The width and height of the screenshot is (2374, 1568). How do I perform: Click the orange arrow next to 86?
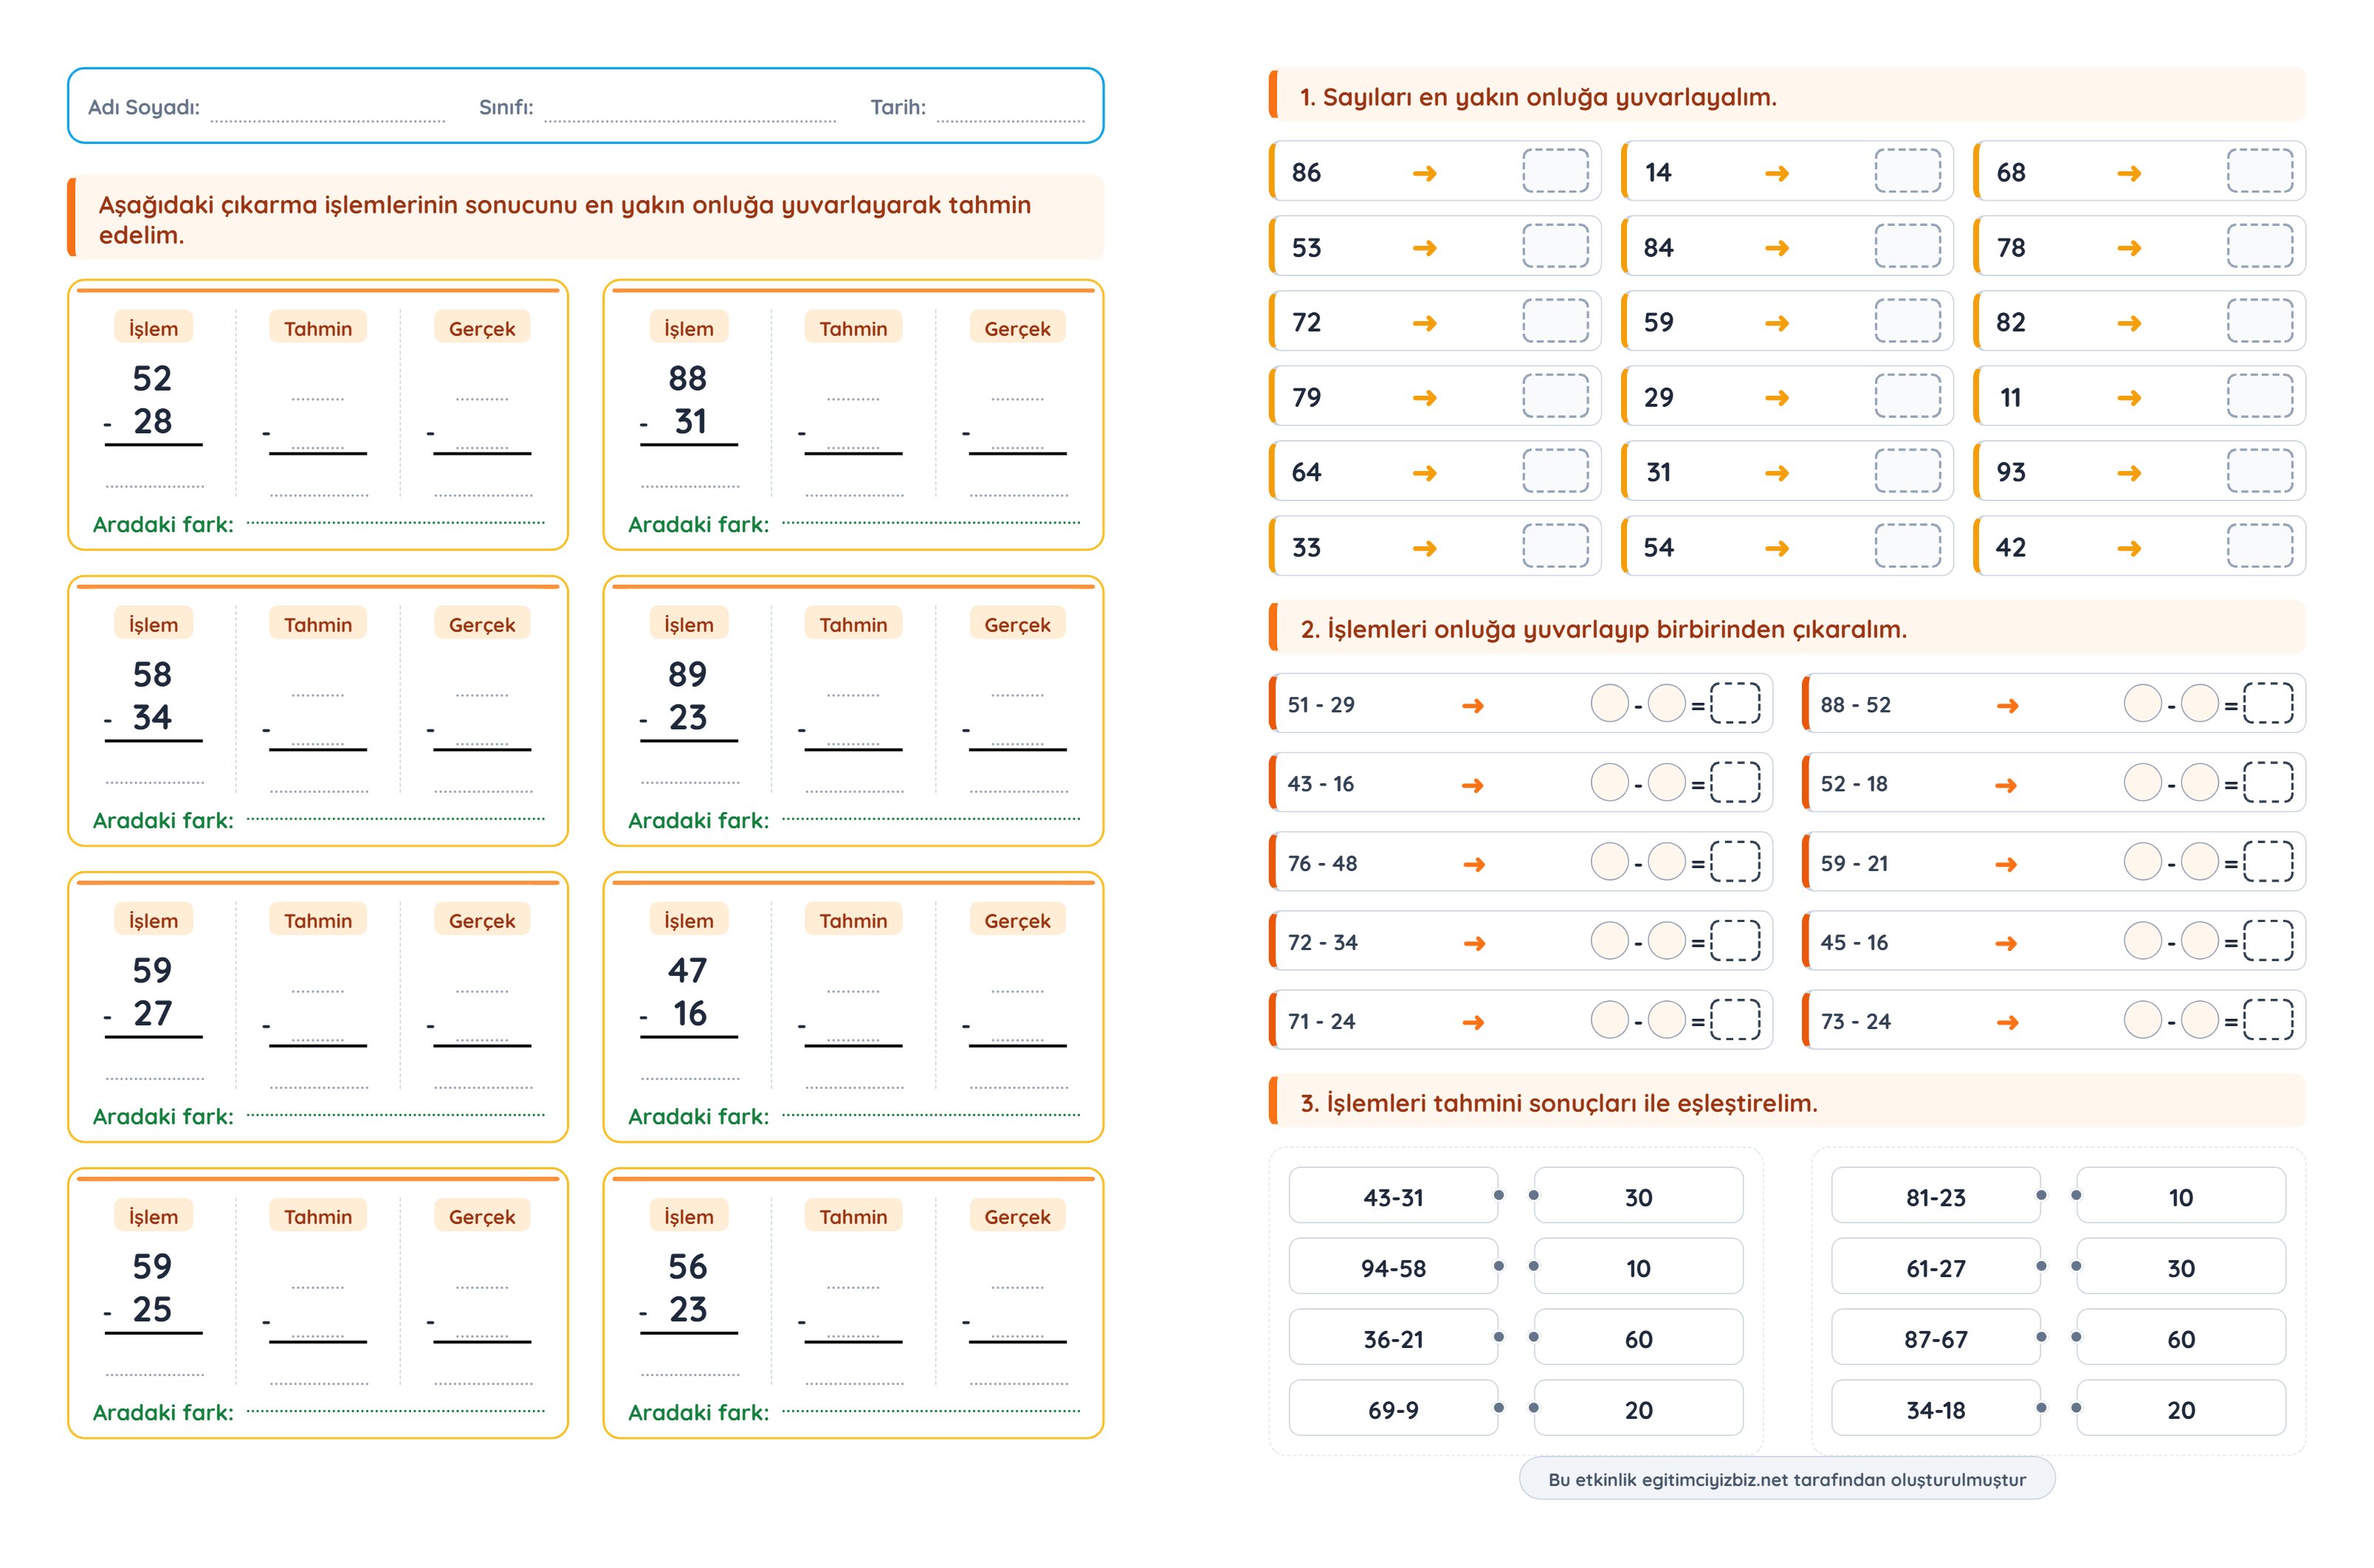1424,174
